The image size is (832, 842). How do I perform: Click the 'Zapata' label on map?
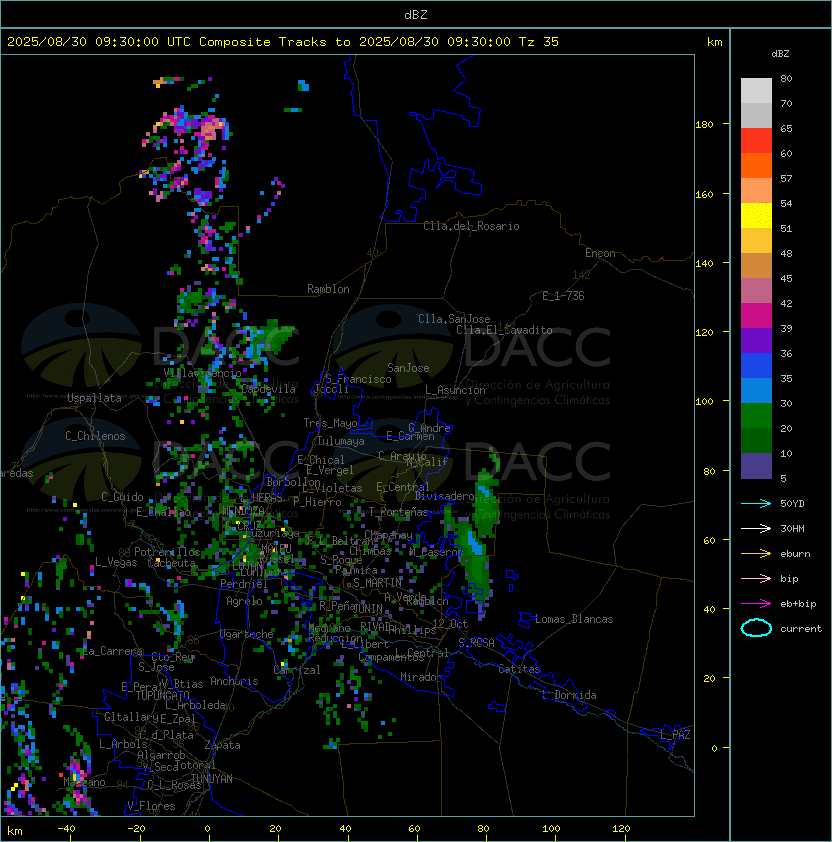pyautogui.click(x=222, y=745)
